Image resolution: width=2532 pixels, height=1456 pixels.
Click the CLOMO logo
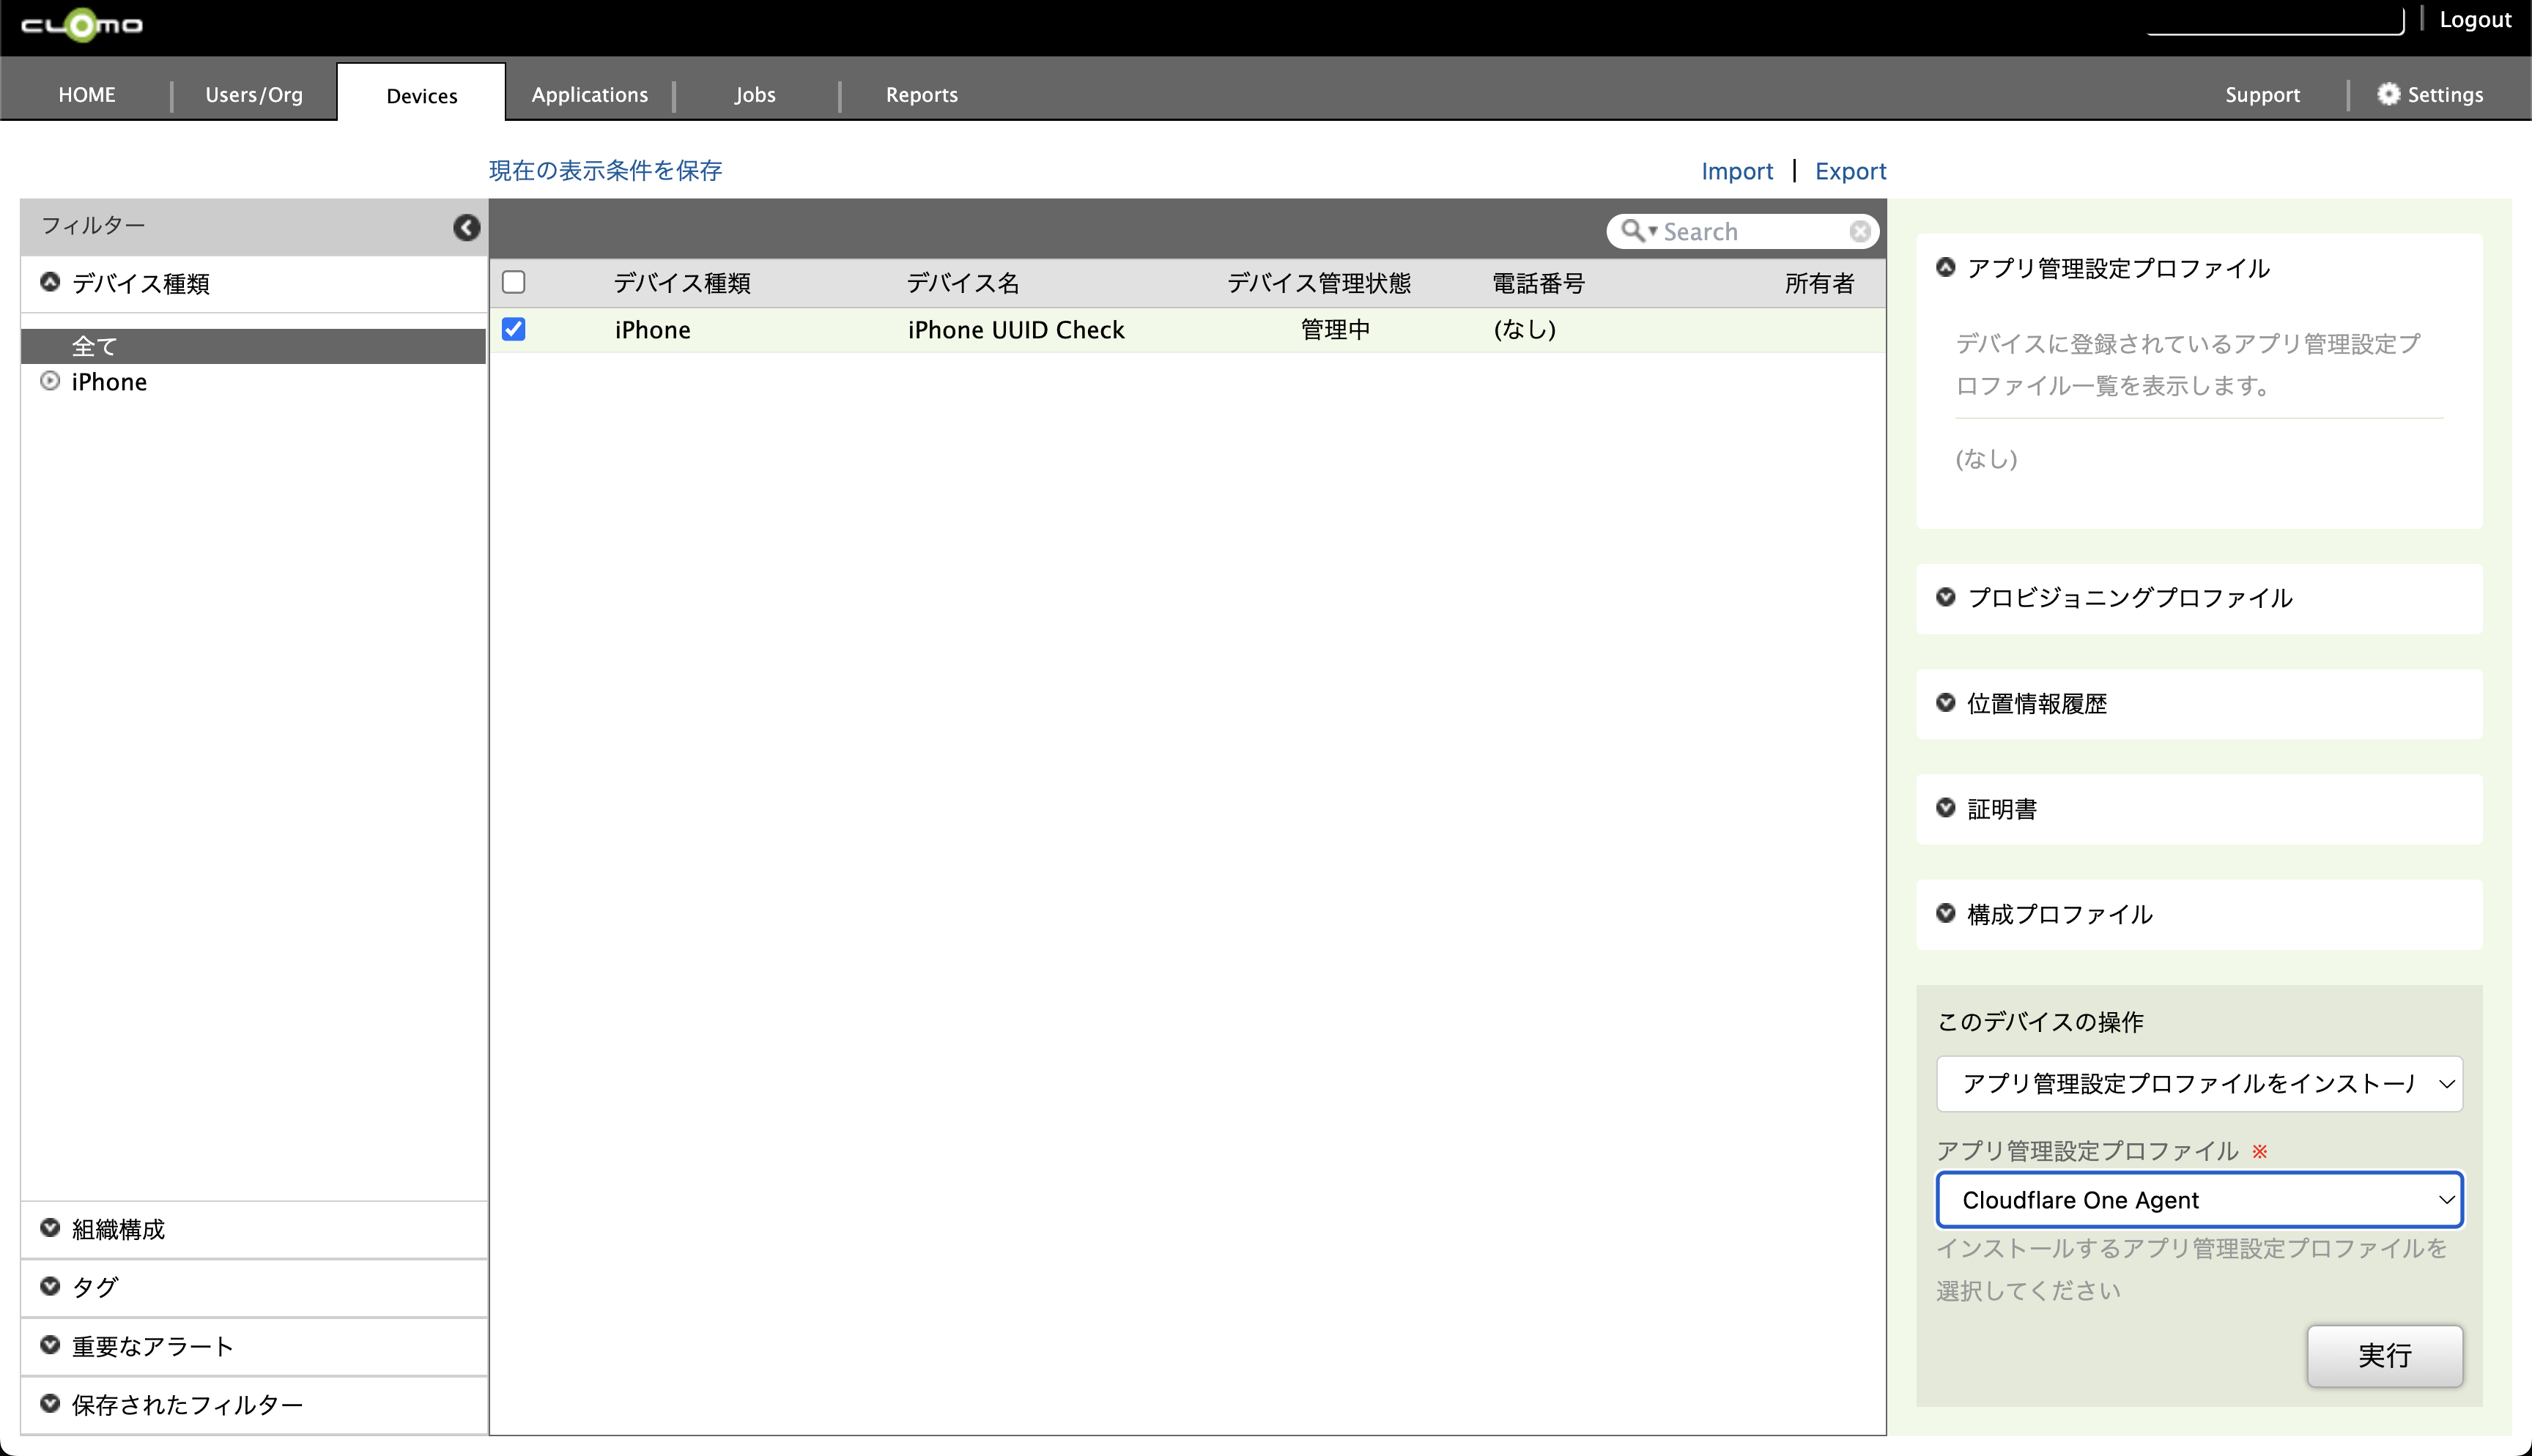82,24
